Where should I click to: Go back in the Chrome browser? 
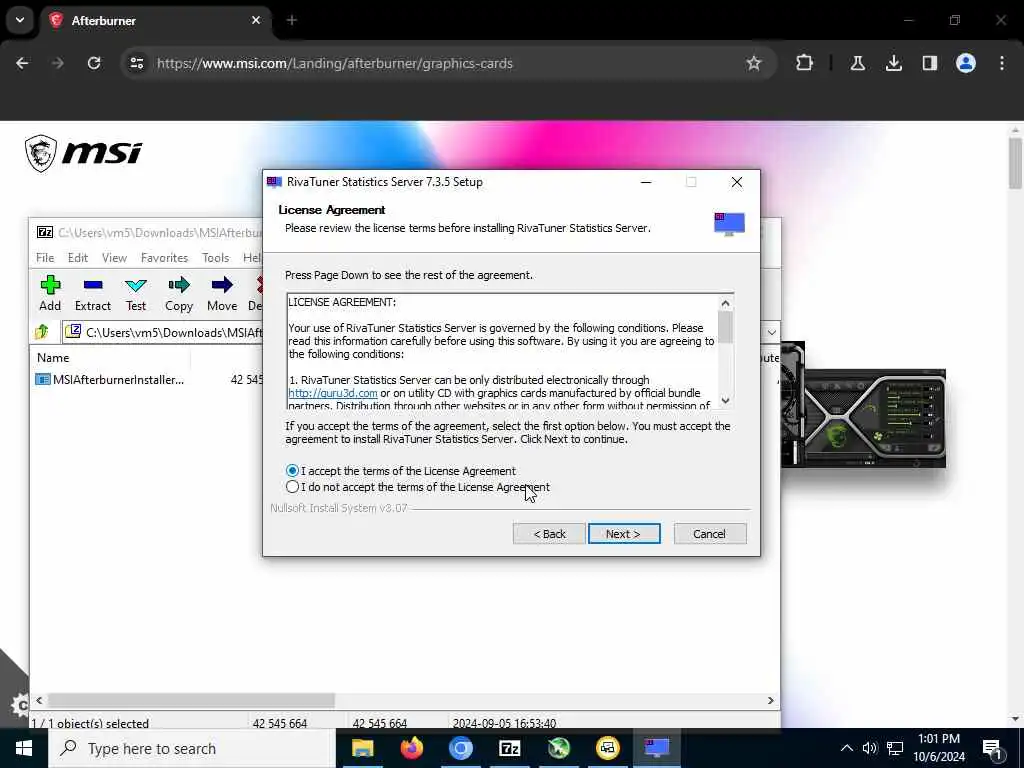(22, 63)
